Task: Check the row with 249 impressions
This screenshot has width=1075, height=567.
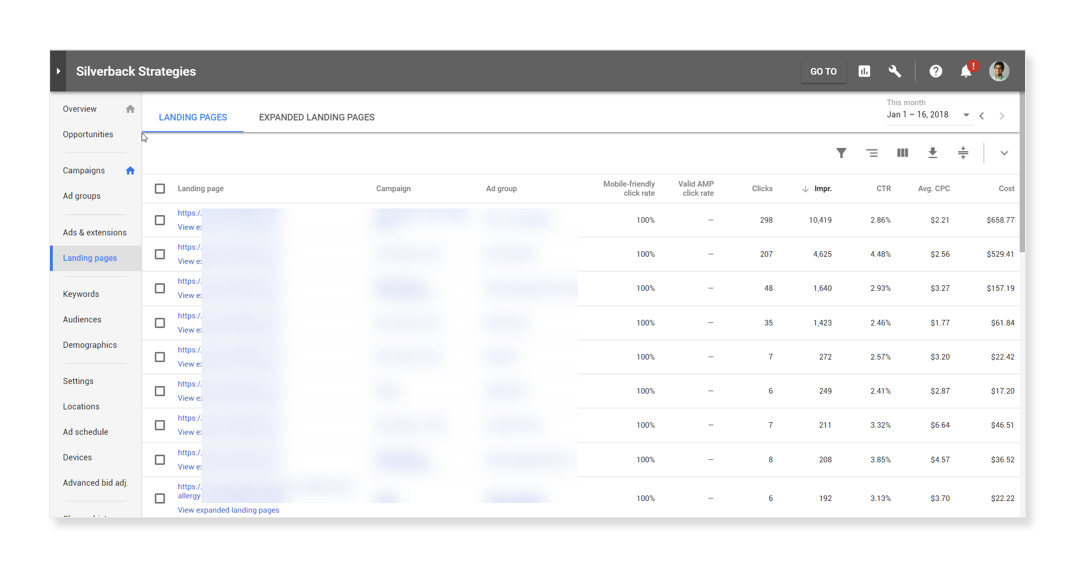Action: click(160, 391)
